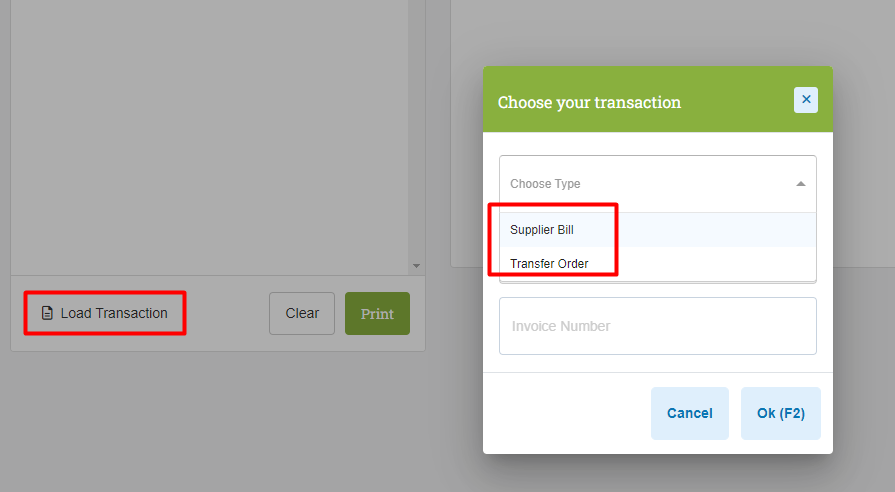Click the Clear button
The height and width of the screenshot is (492, 895).
(x=302, y=313)
